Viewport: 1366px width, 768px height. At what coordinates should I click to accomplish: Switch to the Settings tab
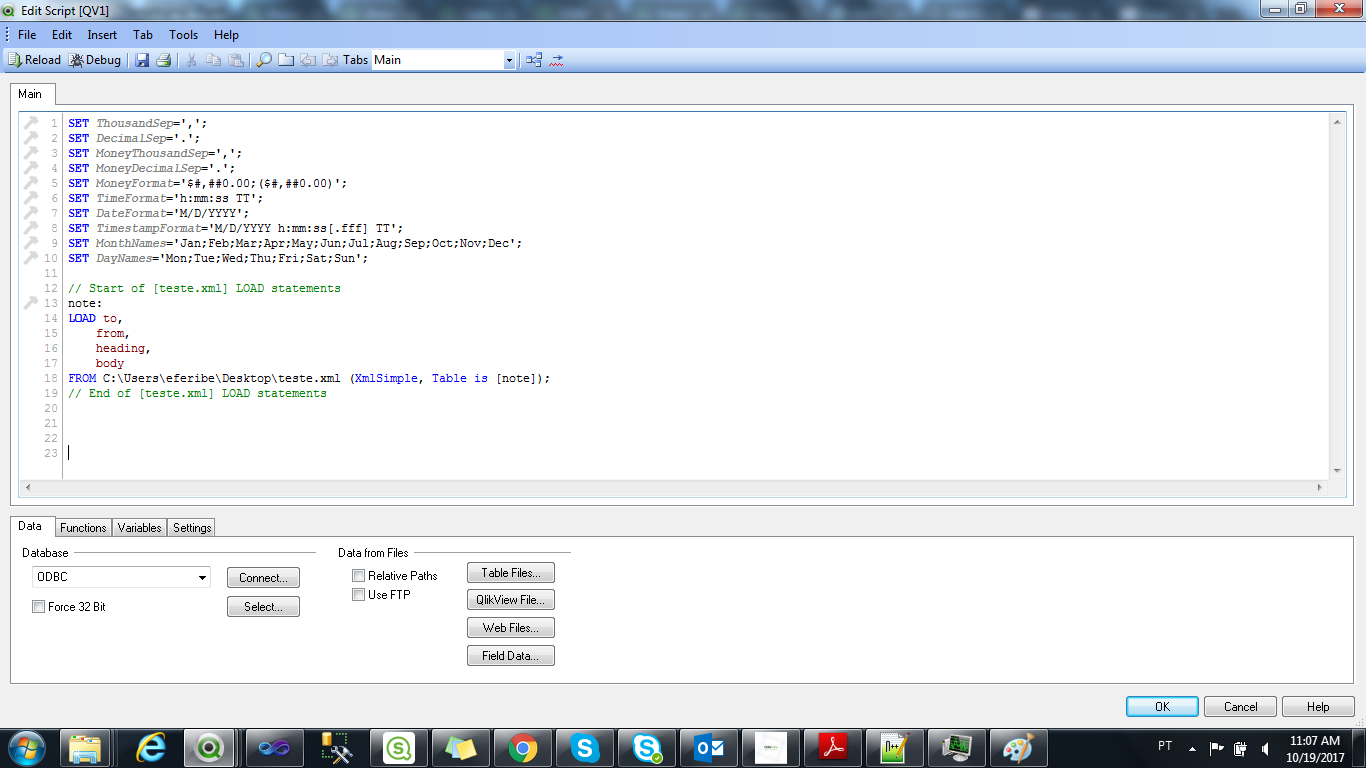[192, 528]
